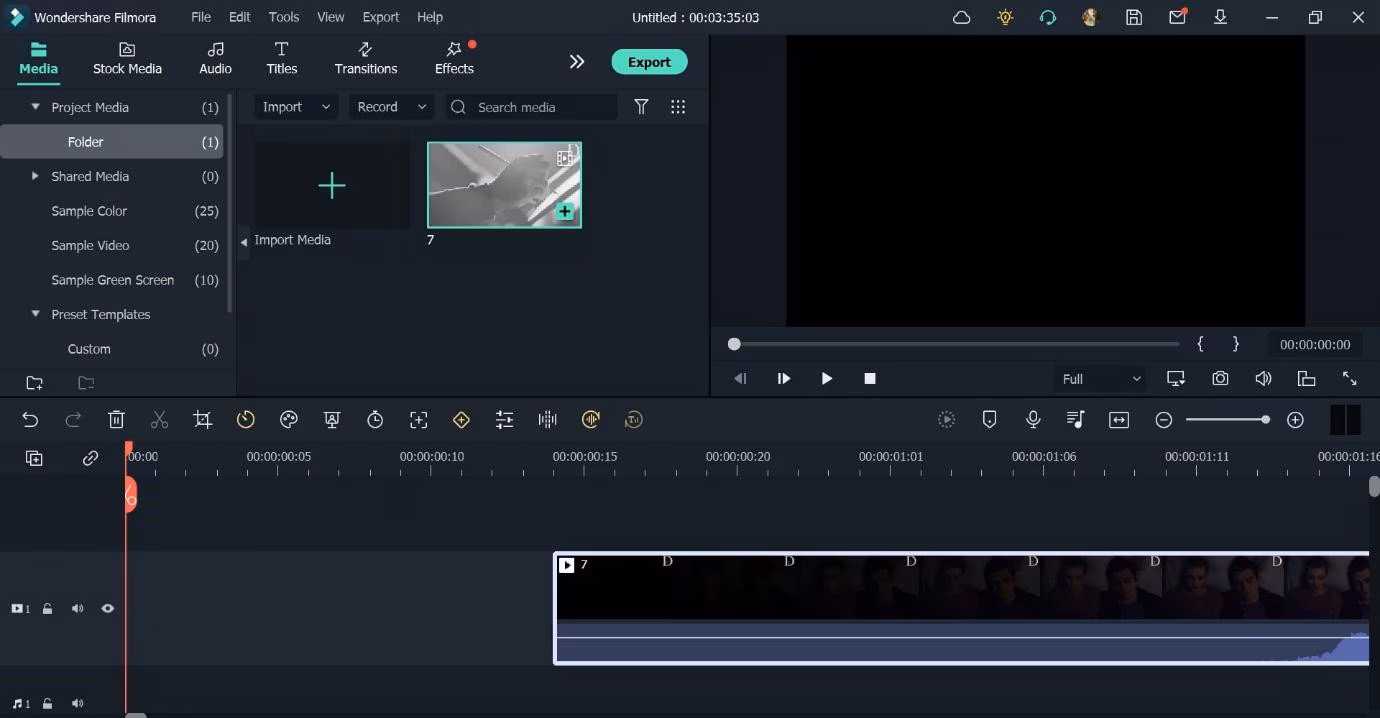This screenshot has width=1380, height=718.
Task: Add a keyframe with diamond icon
Action: (461, 420)
